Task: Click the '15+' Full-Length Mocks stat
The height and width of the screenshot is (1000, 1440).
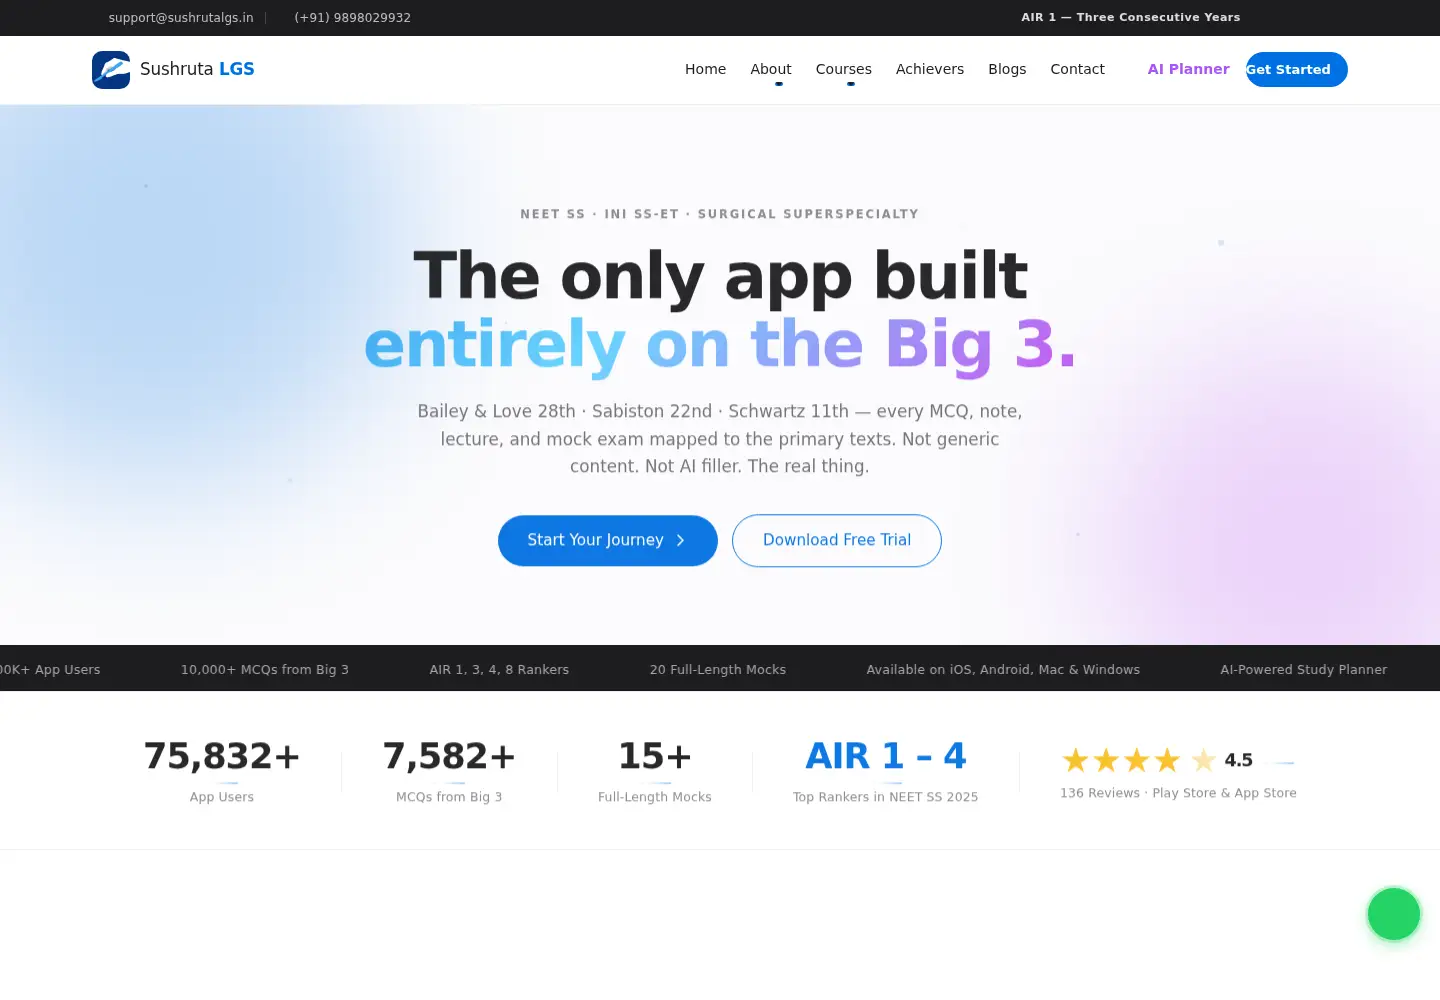Action: pos(655,756)
